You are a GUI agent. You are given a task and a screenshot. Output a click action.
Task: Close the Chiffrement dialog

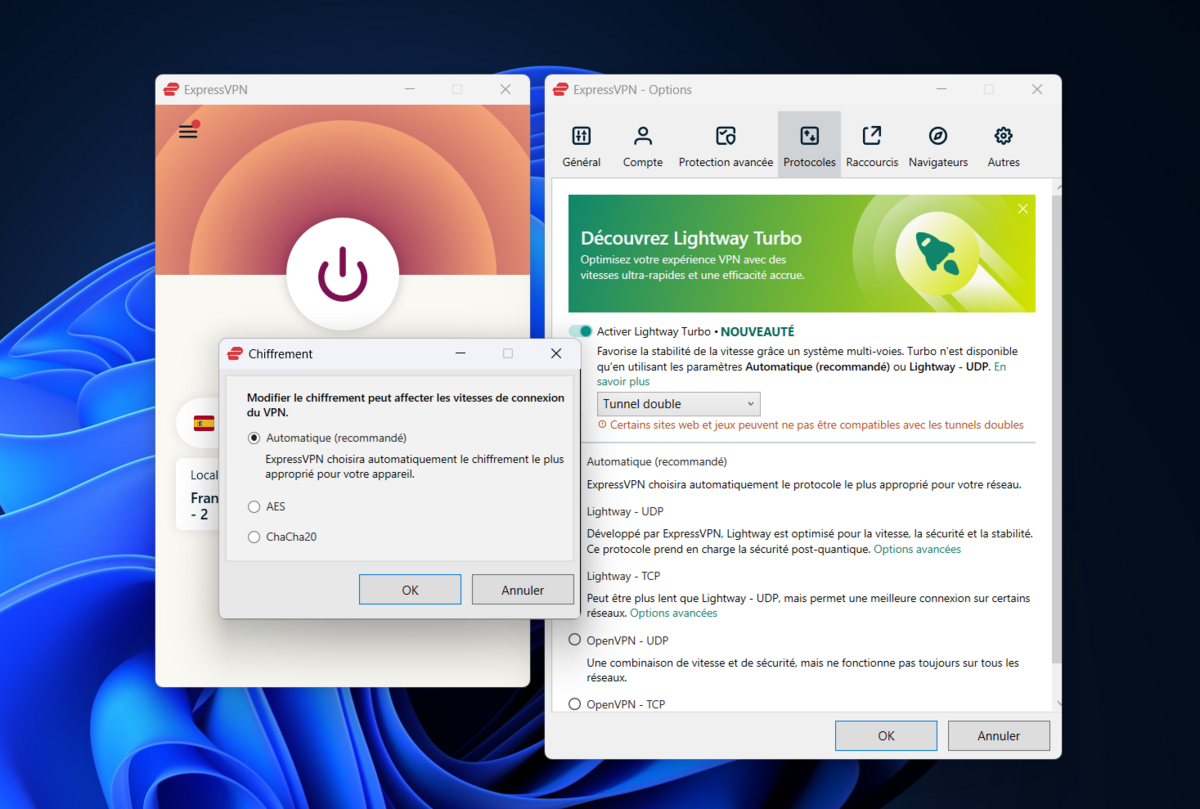tap(557, 353)
